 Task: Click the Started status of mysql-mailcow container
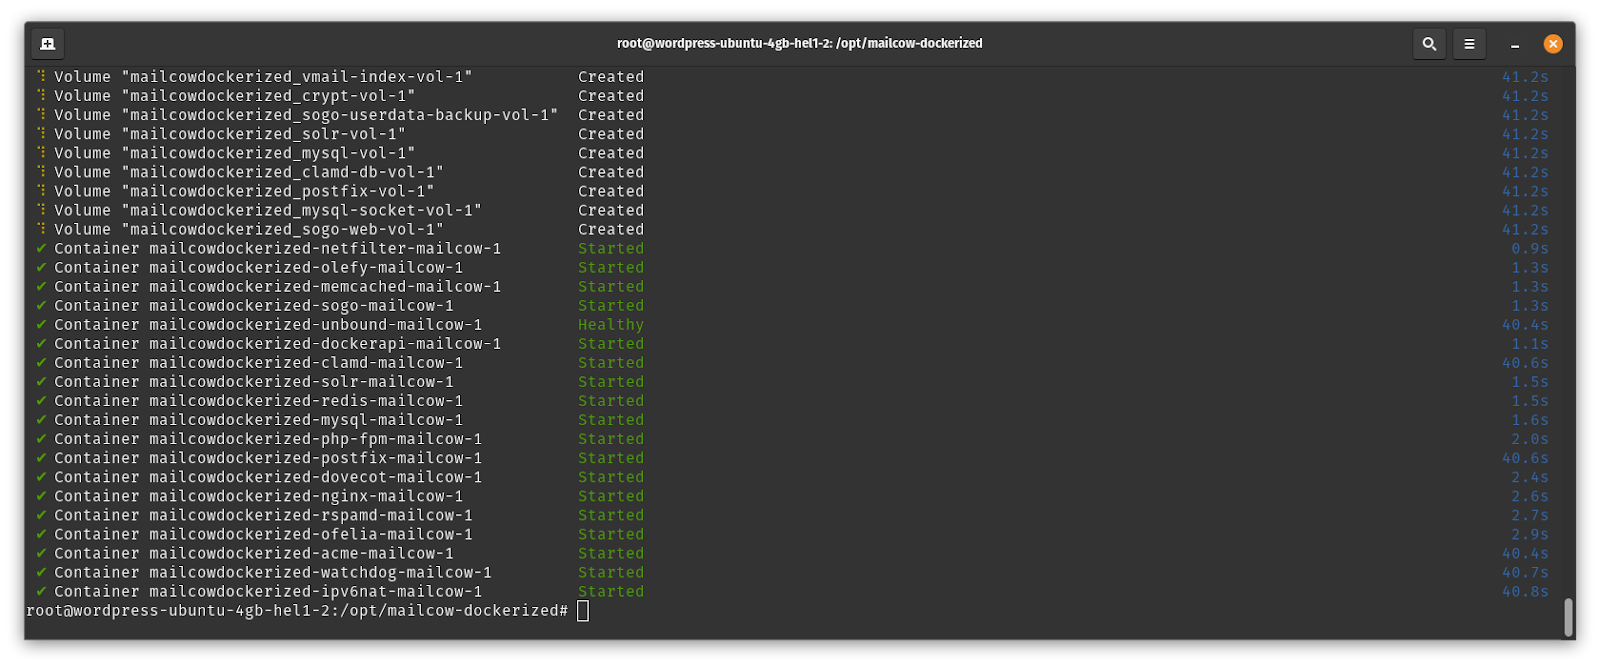[x=610, y=420]
